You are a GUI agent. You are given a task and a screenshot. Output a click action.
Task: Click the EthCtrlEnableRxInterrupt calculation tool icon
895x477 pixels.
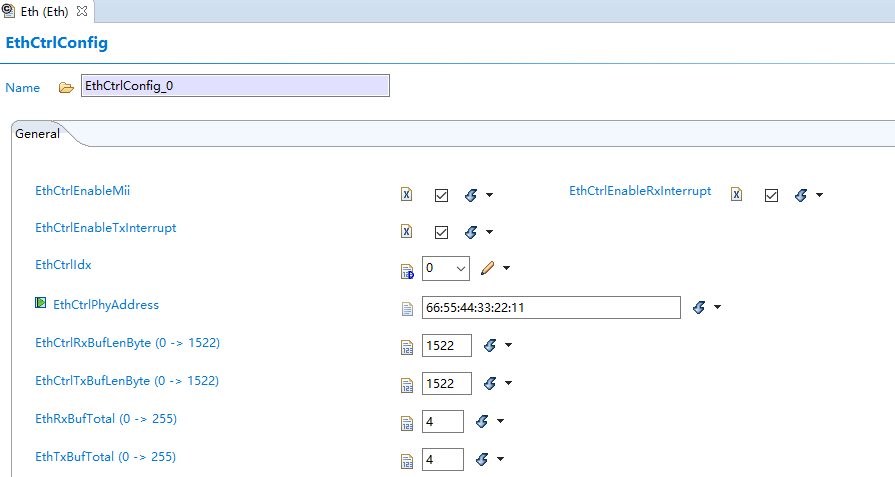pos(801,195)
